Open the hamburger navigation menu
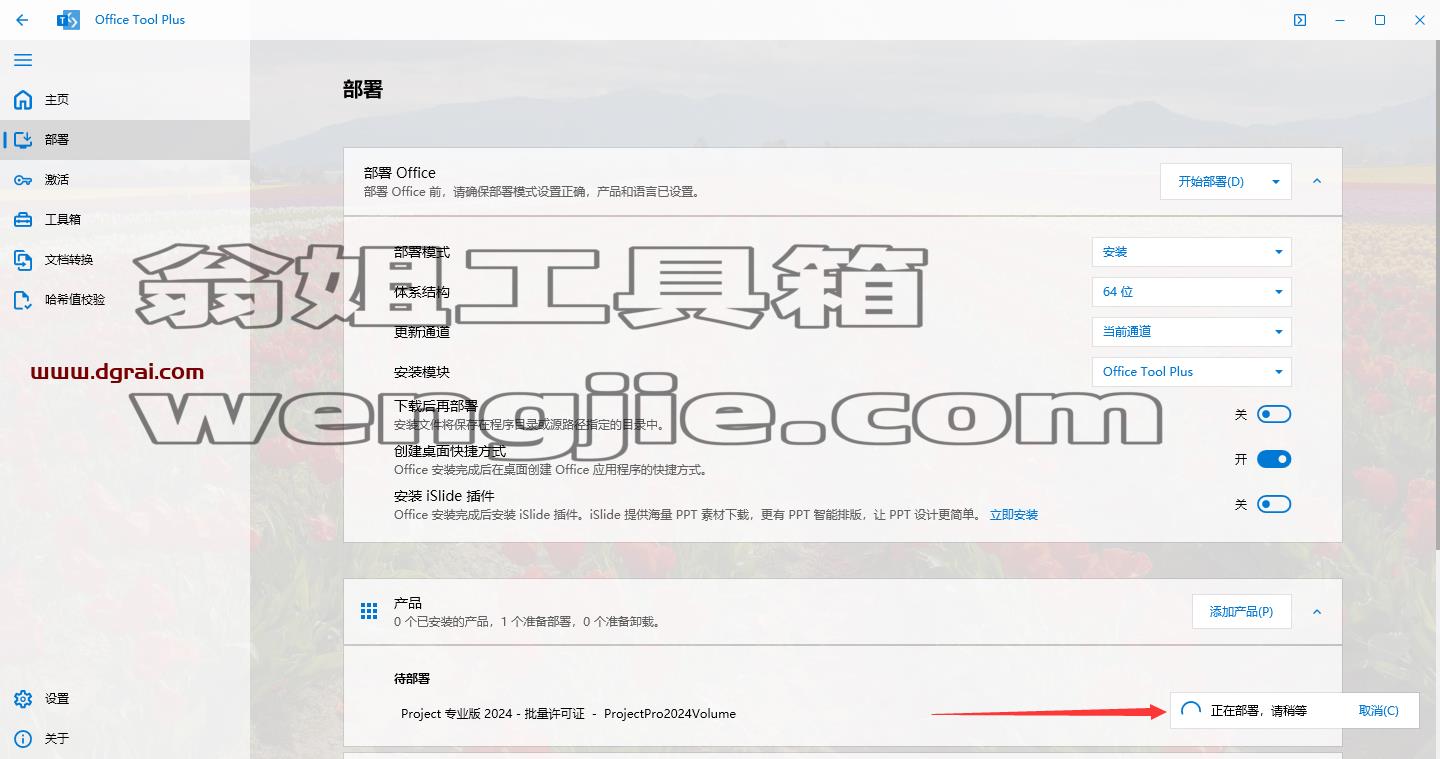Screen dimensions: 1440x759 click(23, 60)
